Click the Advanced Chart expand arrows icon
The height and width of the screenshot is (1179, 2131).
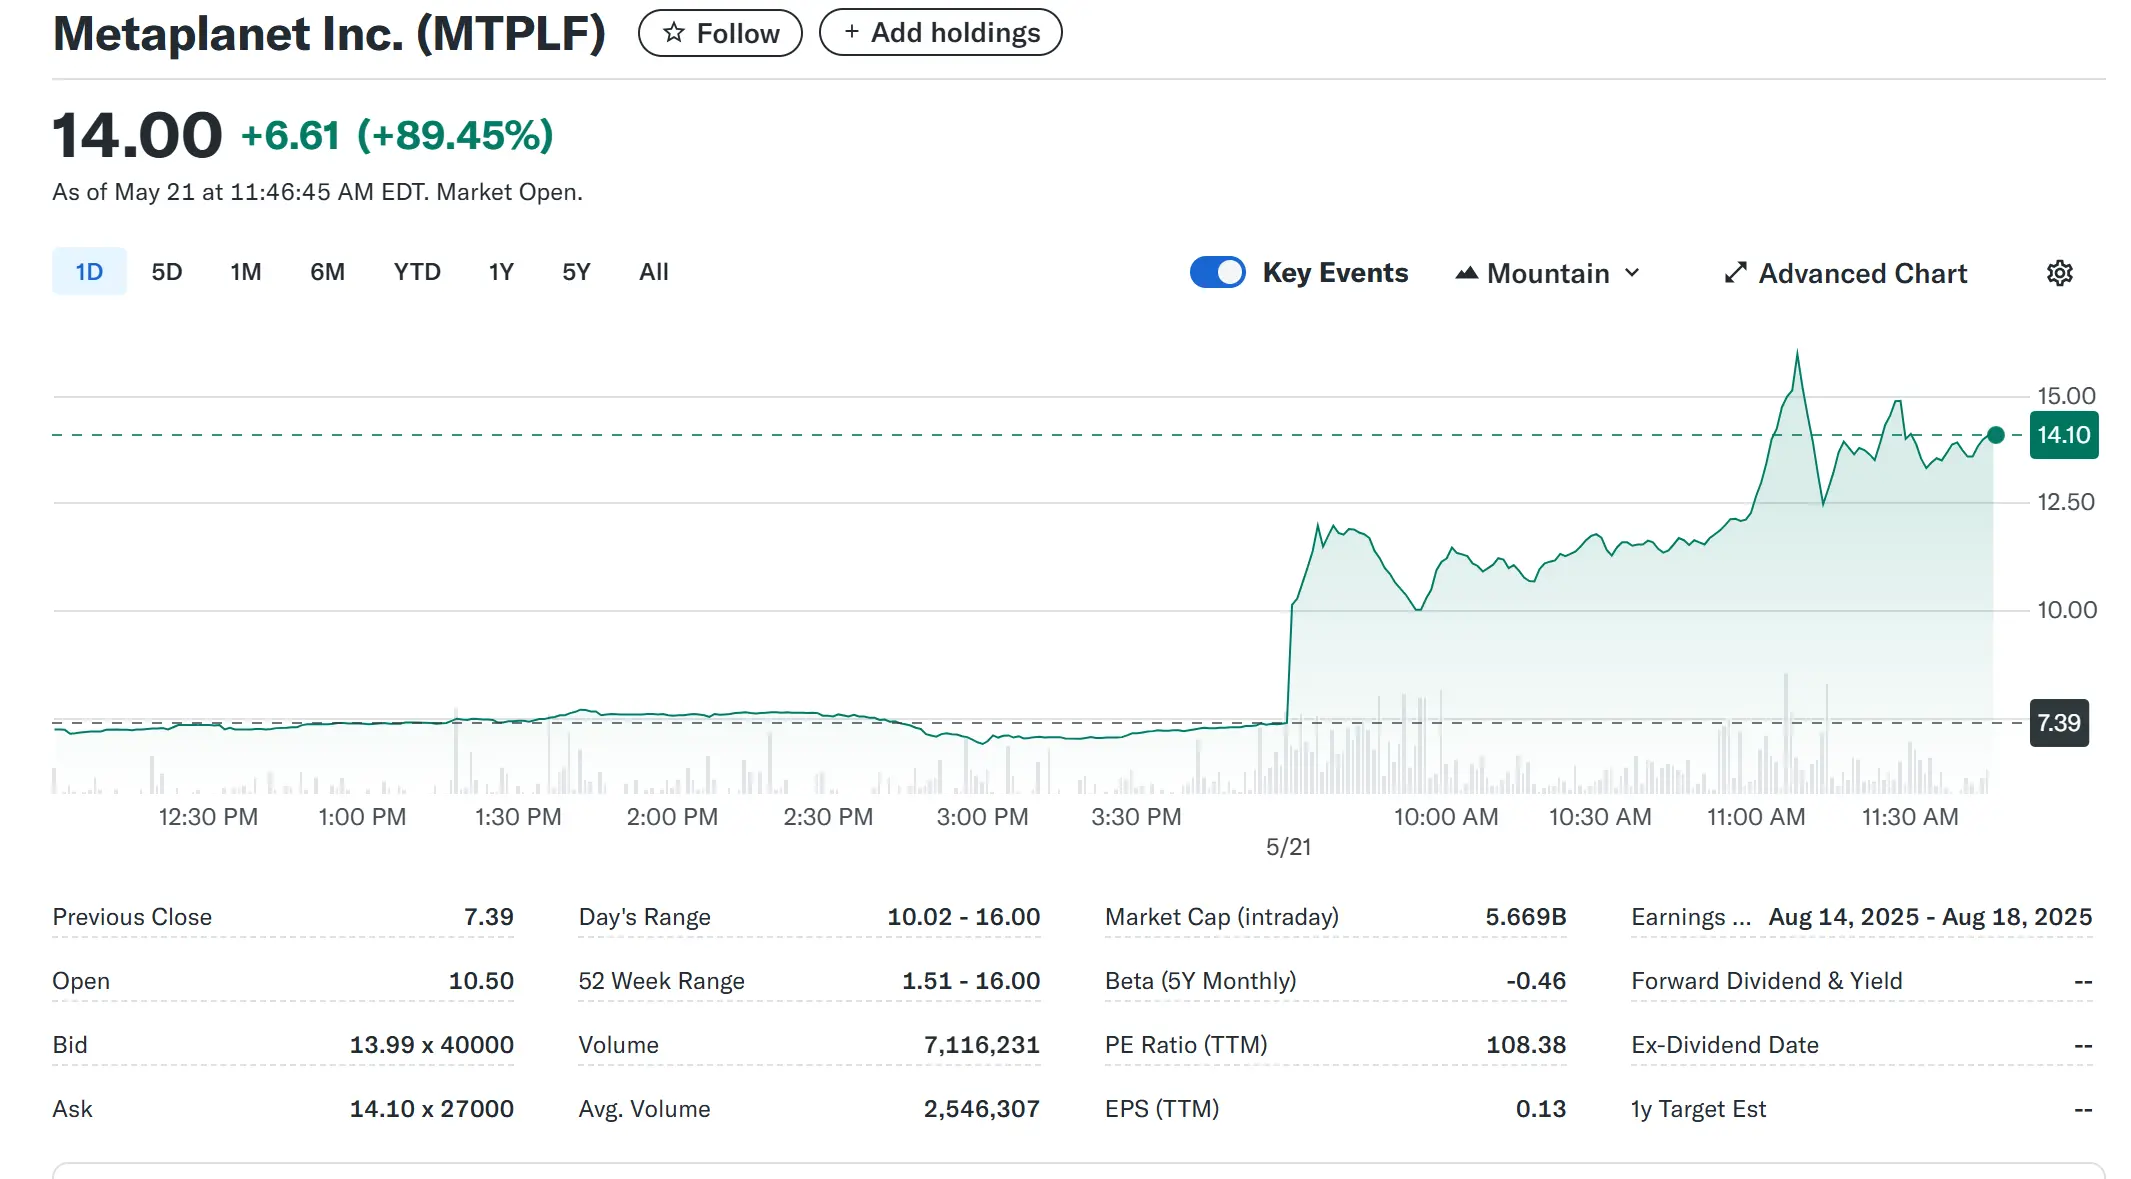(x=1735, y=273)
